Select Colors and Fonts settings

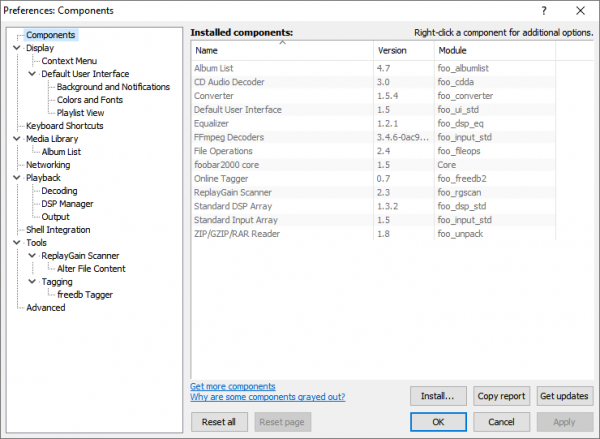(x=92, y=100)
